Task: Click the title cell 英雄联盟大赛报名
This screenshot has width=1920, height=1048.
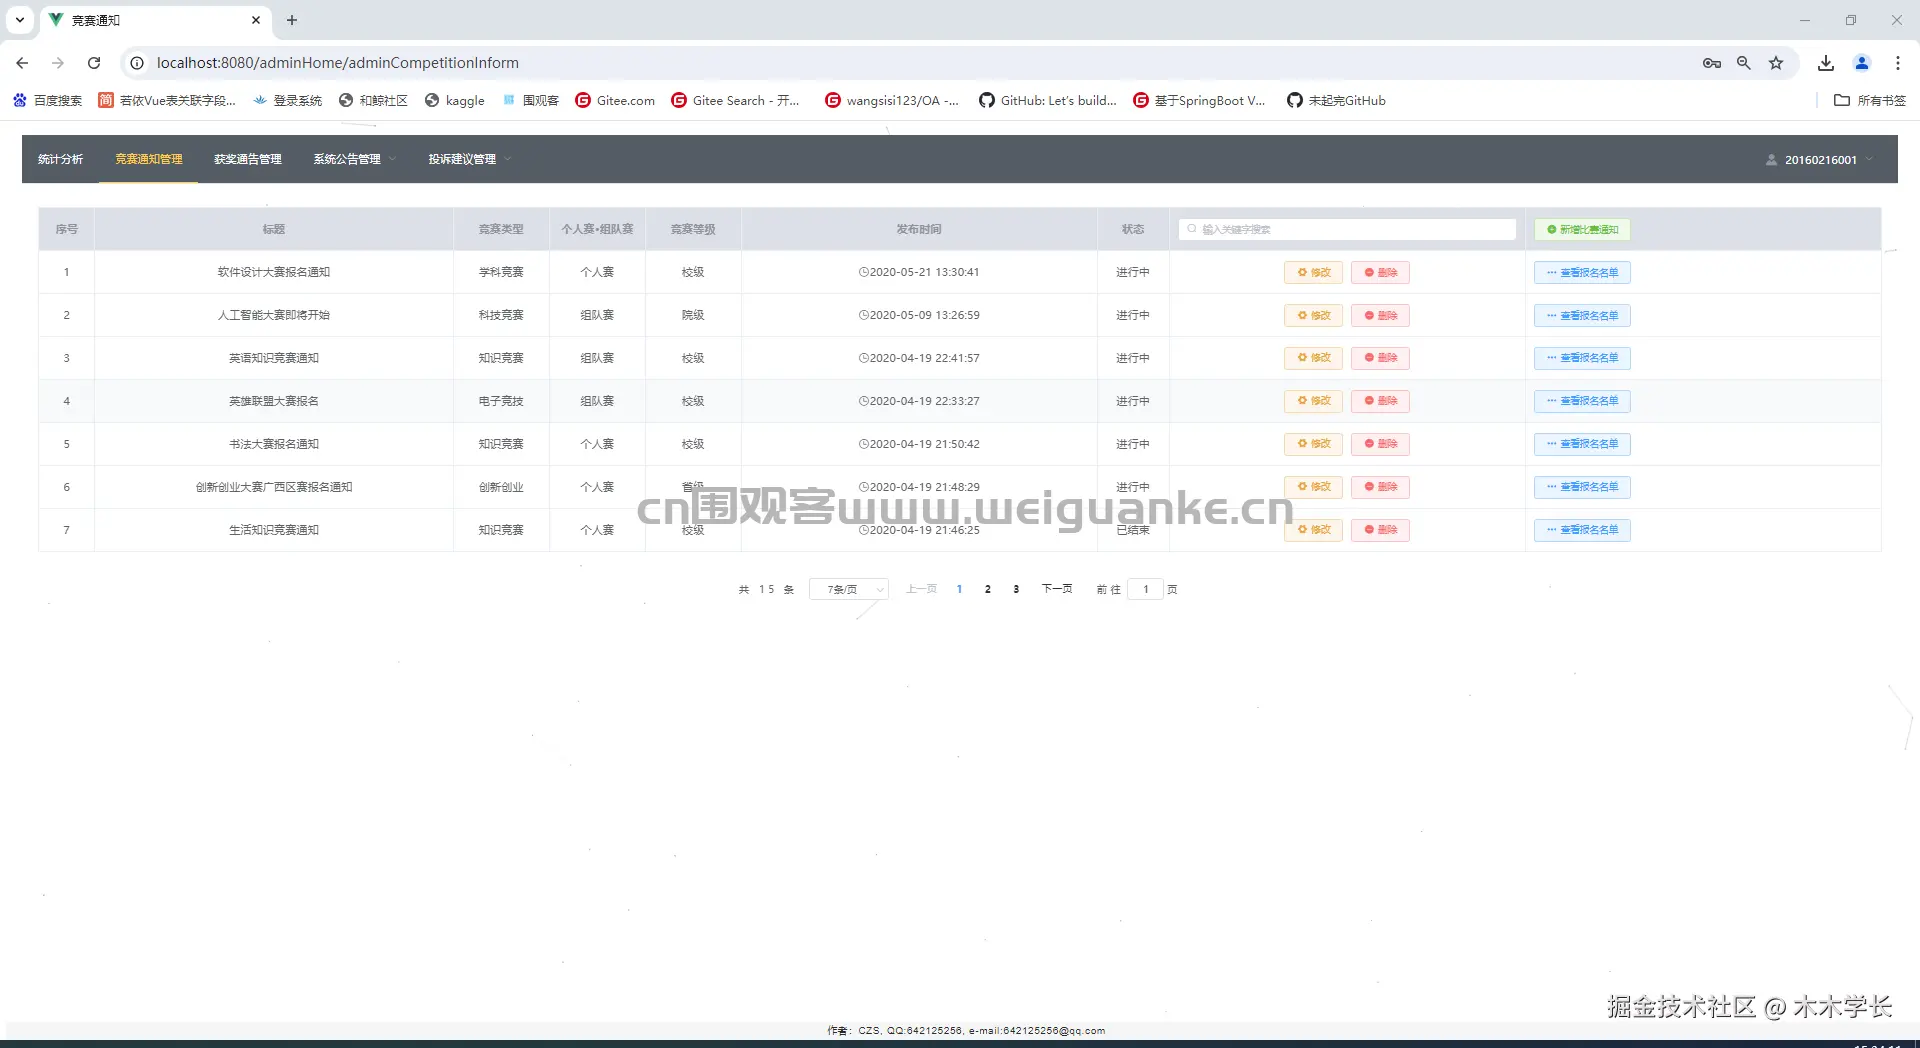Action: pyautogui.click(x=274, y=401)
